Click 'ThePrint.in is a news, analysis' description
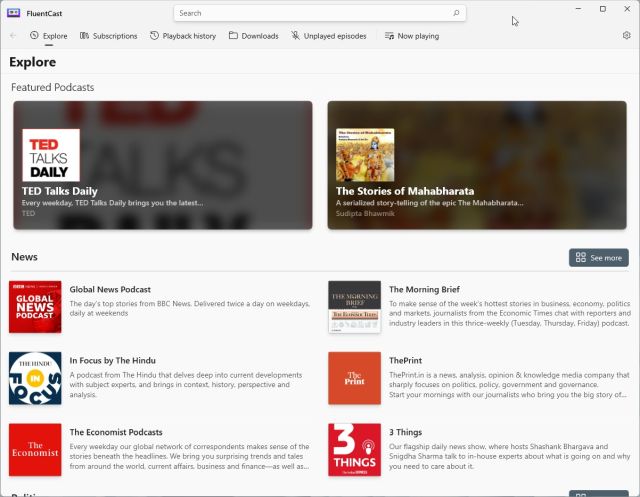This screenshot has width=640, height=497. (x=509, y=385)
